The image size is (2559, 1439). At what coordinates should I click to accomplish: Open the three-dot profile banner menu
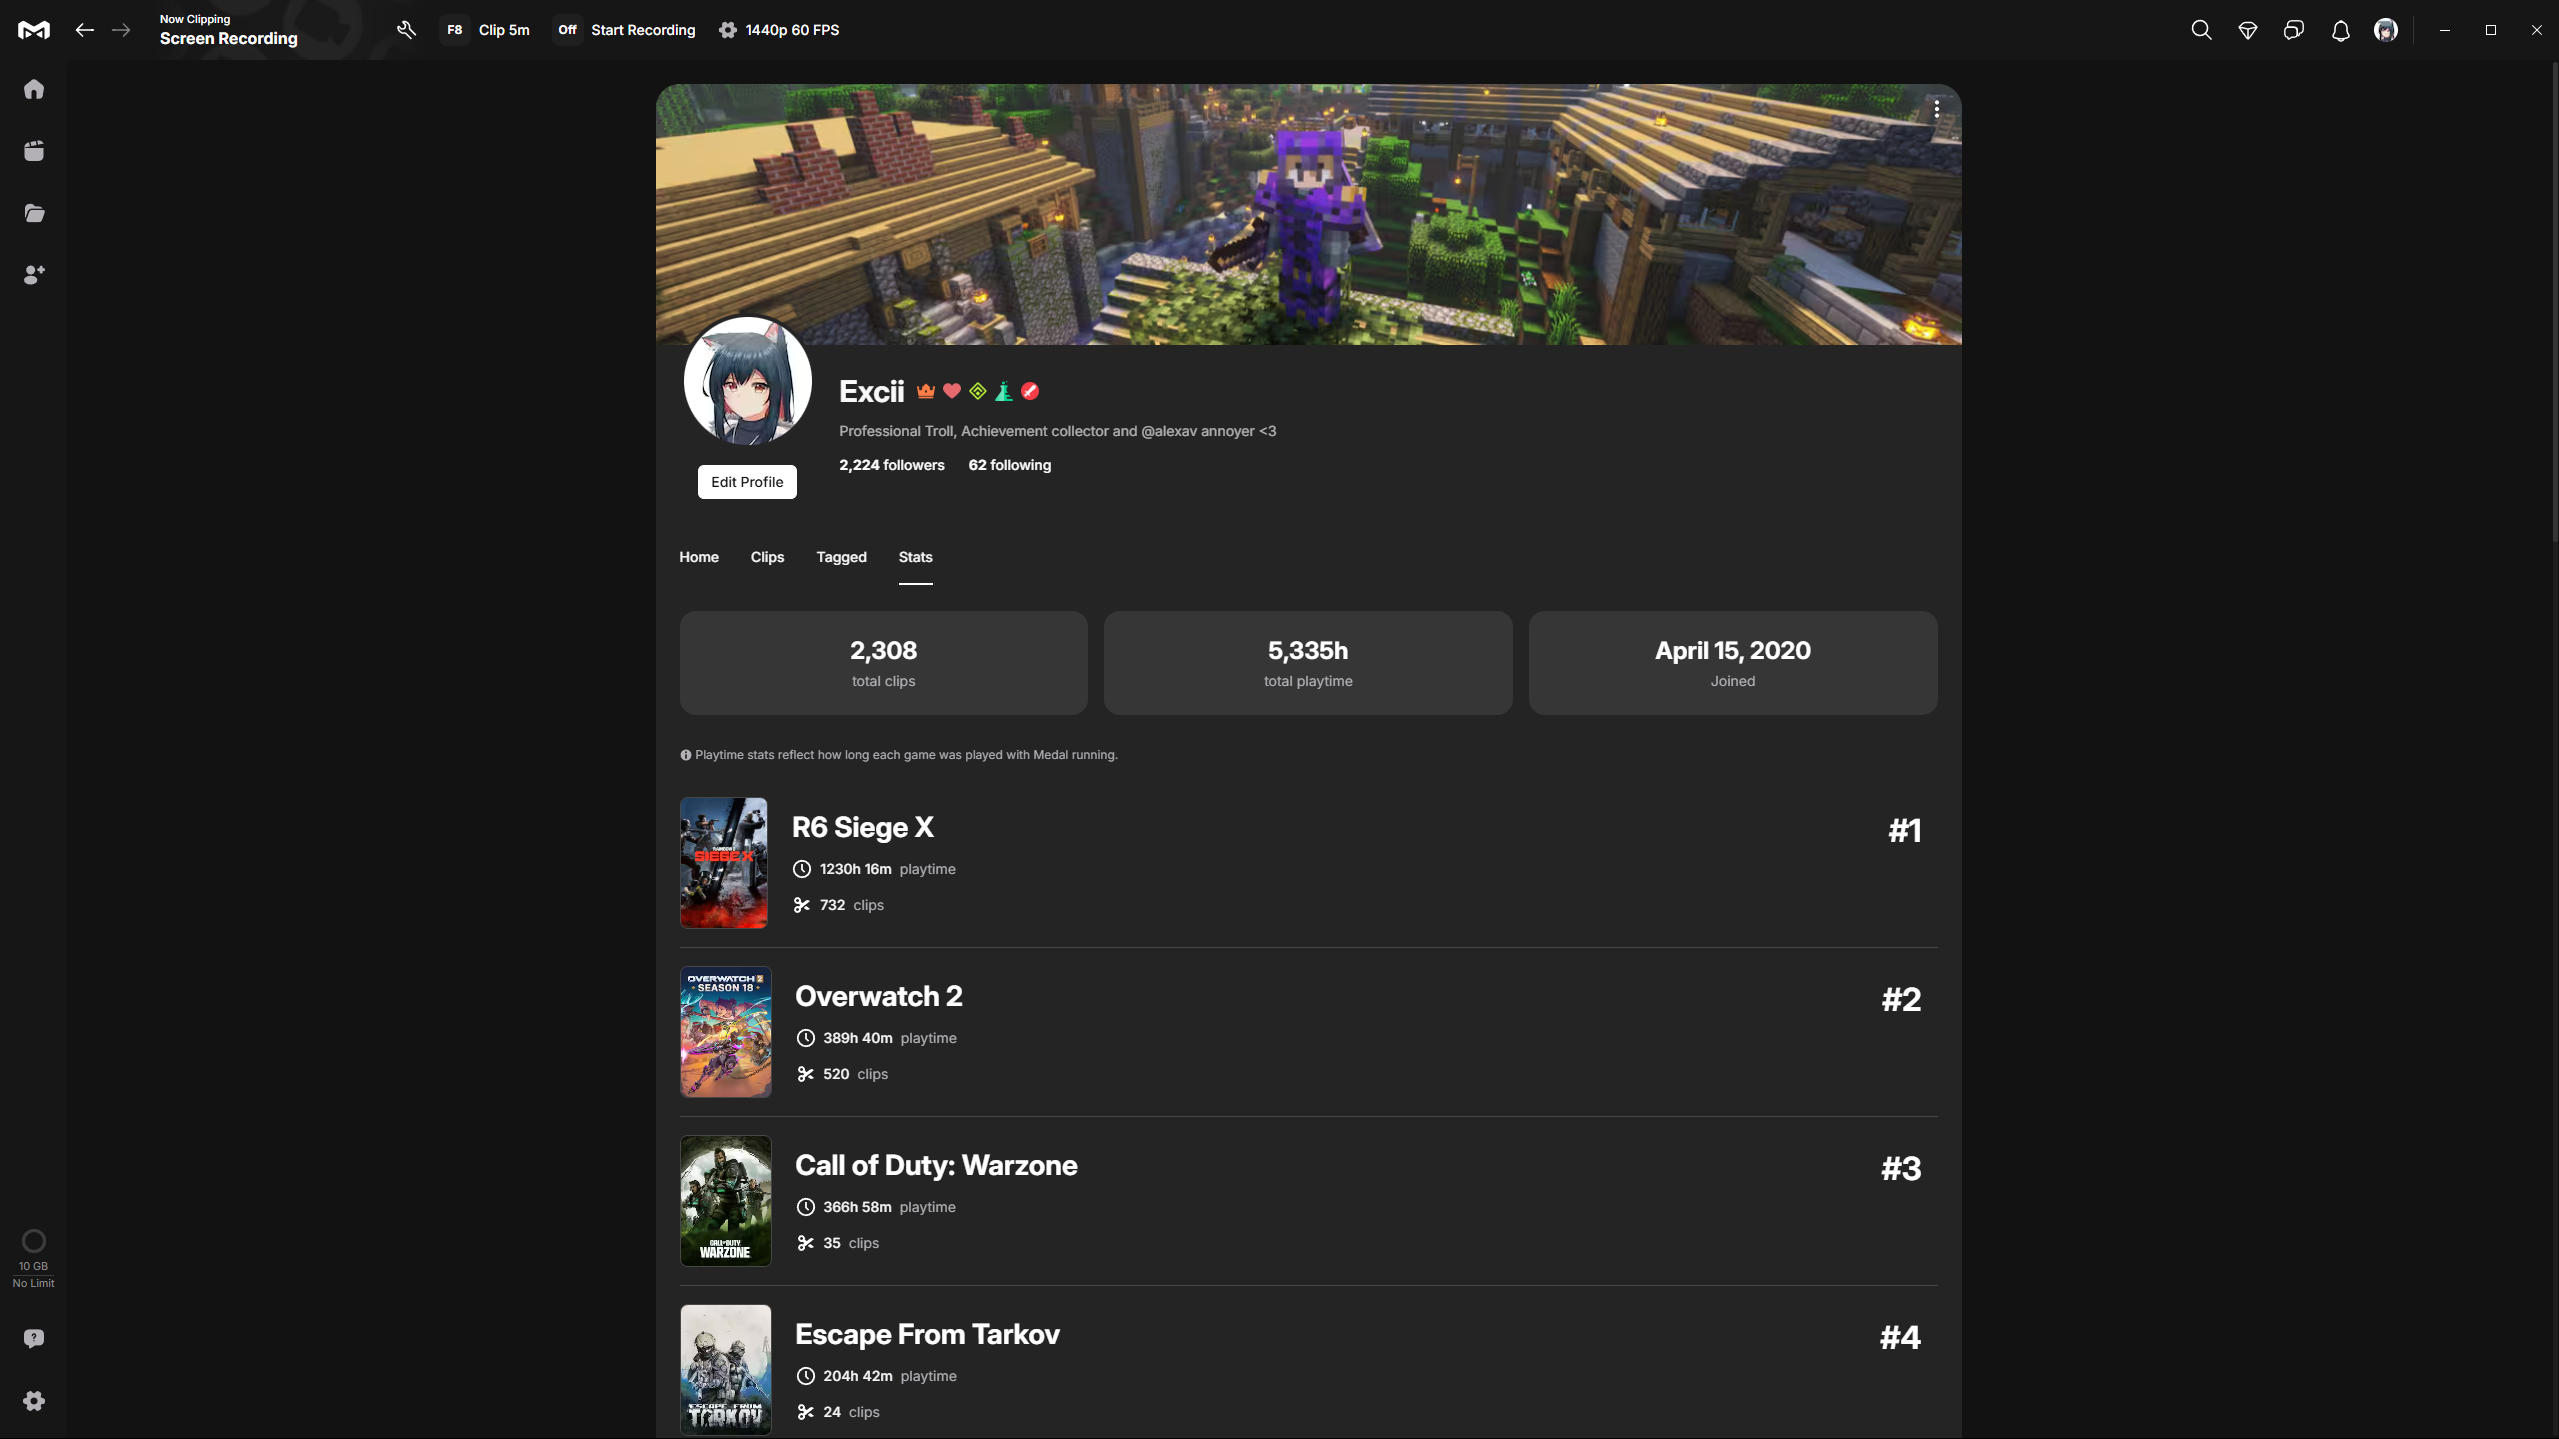[1936, 109]
